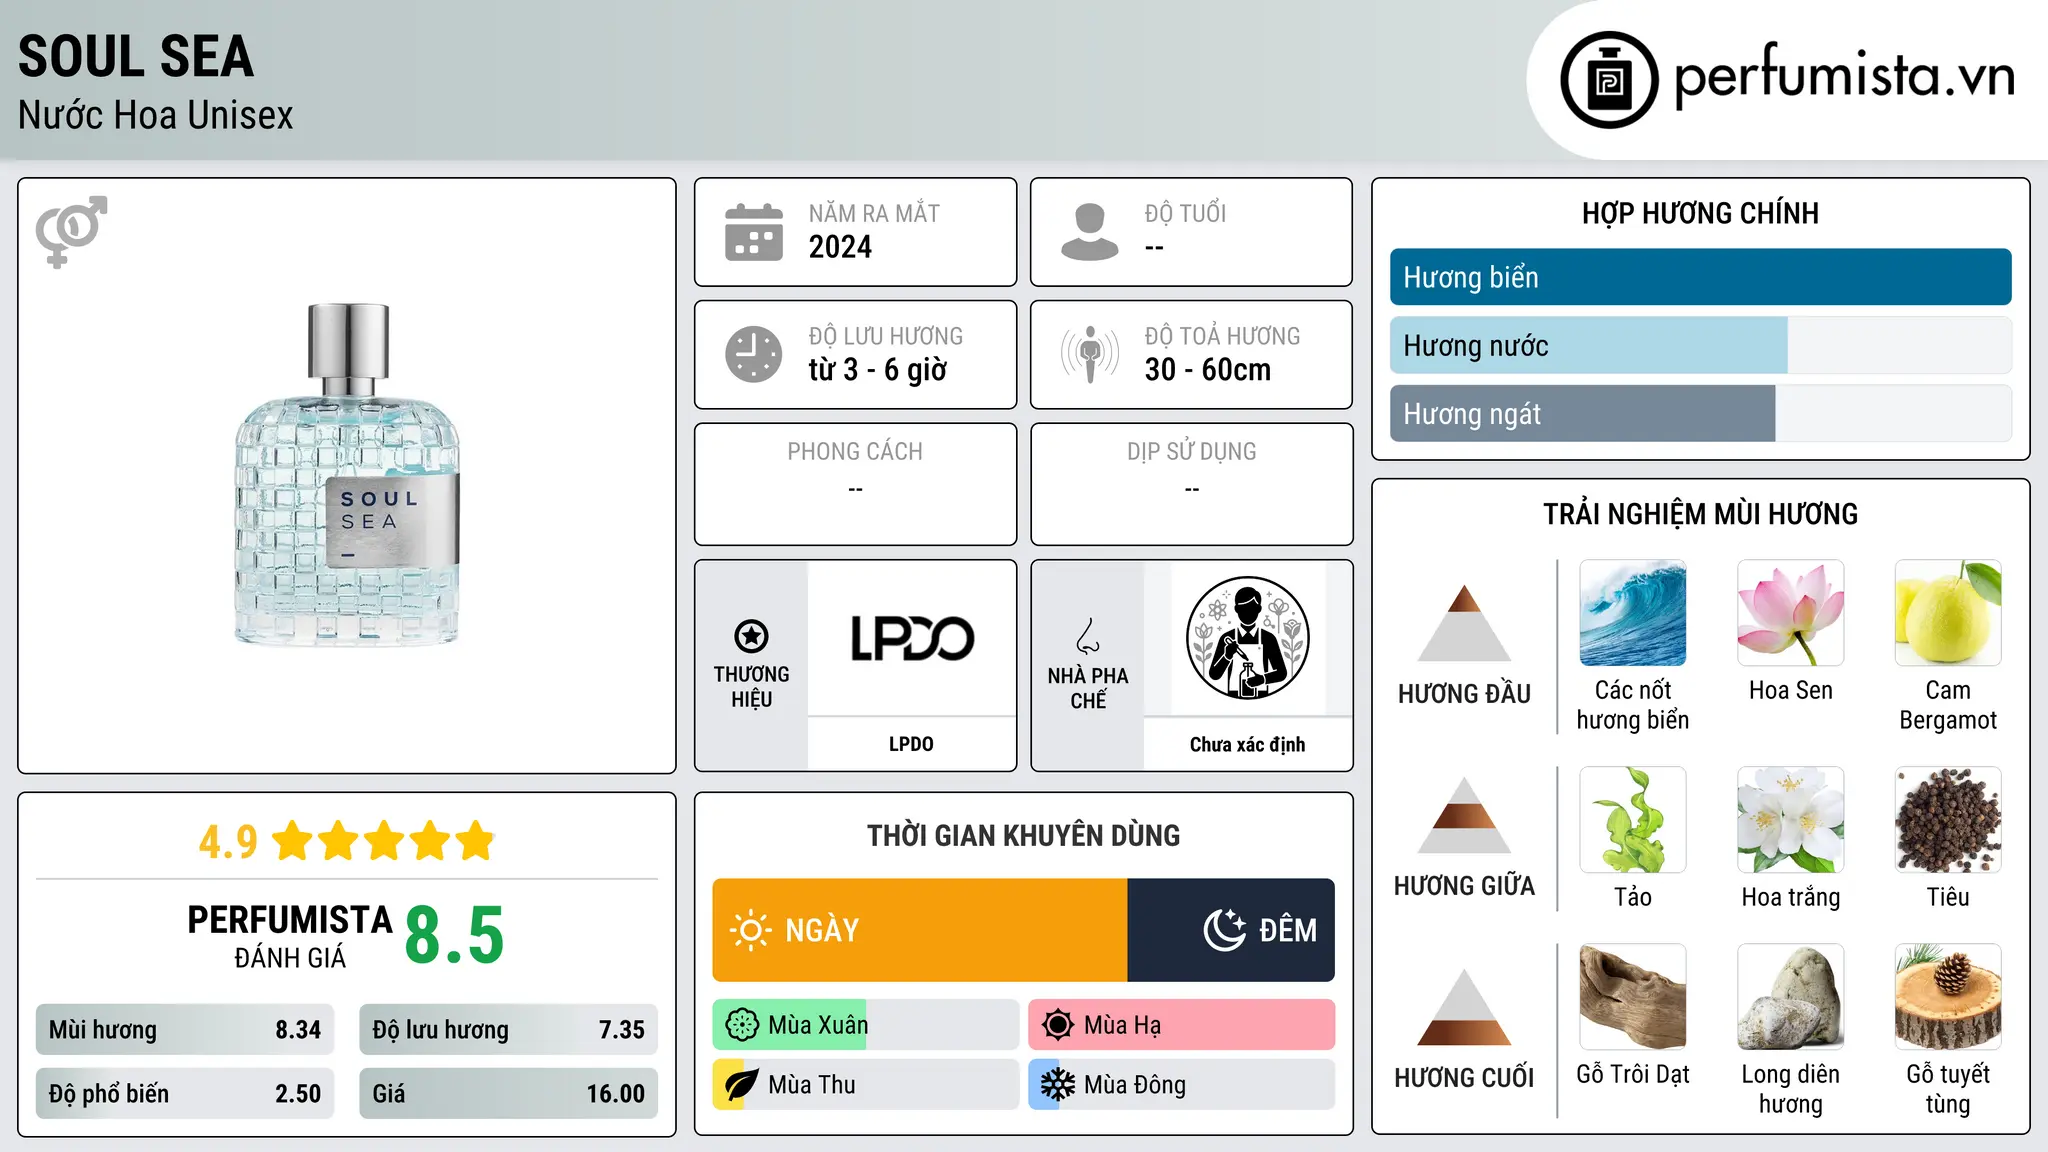2048x1152 pixels.
Task: Select the Gỗ Trôi Dạt driftwood thumbnail
Action: 1632,997
